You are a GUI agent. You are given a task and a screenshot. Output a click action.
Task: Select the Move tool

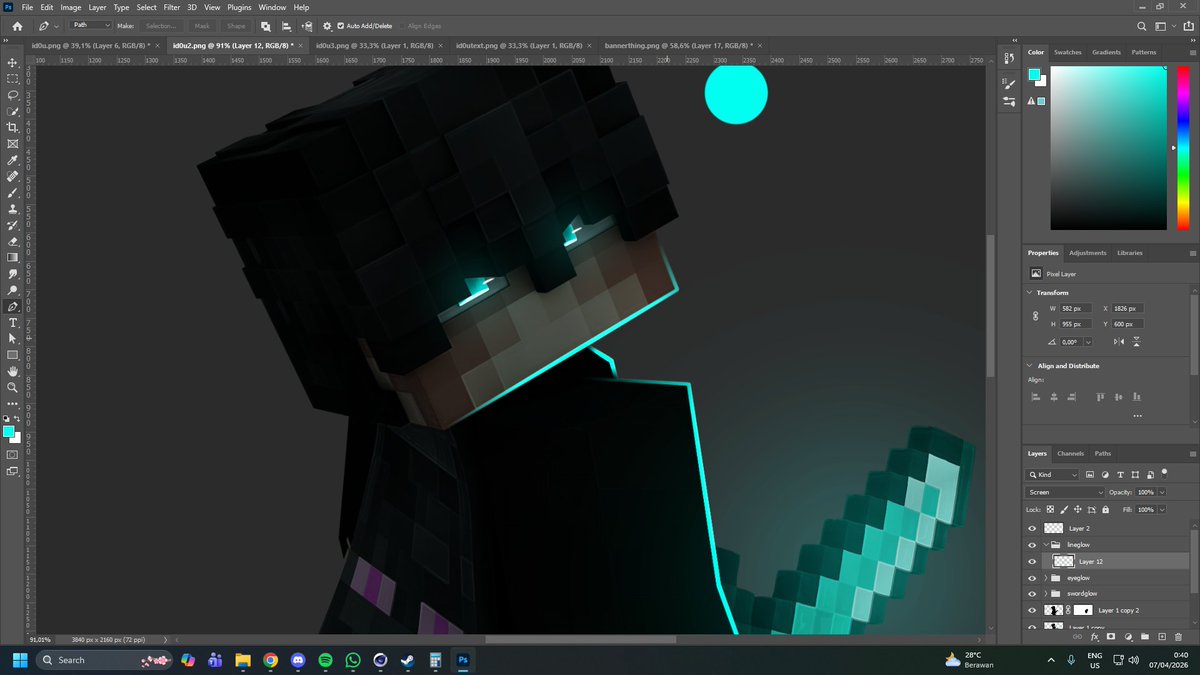(x=13, y=62)
